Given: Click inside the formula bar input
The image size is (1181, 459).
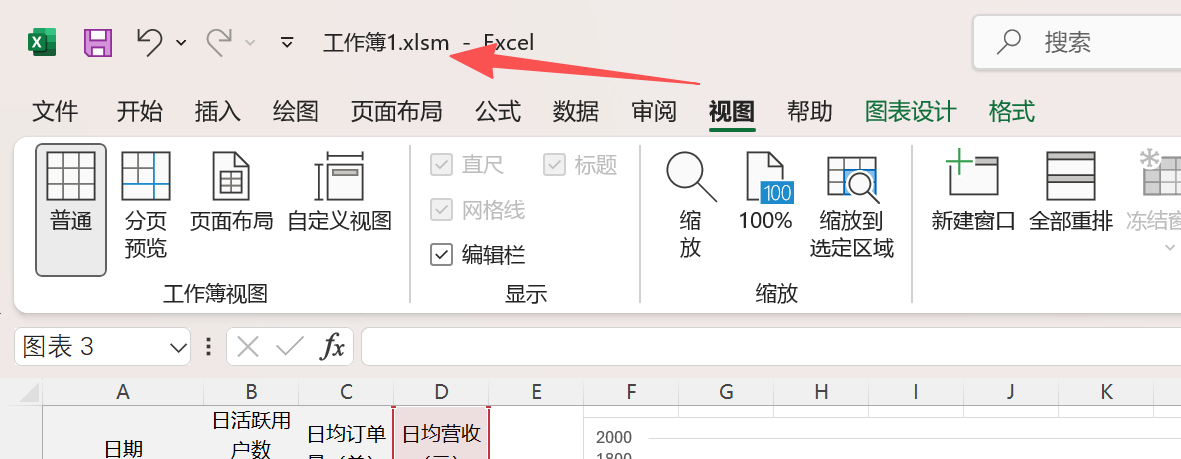Looking at the screenshot, I should coord(771,347).
